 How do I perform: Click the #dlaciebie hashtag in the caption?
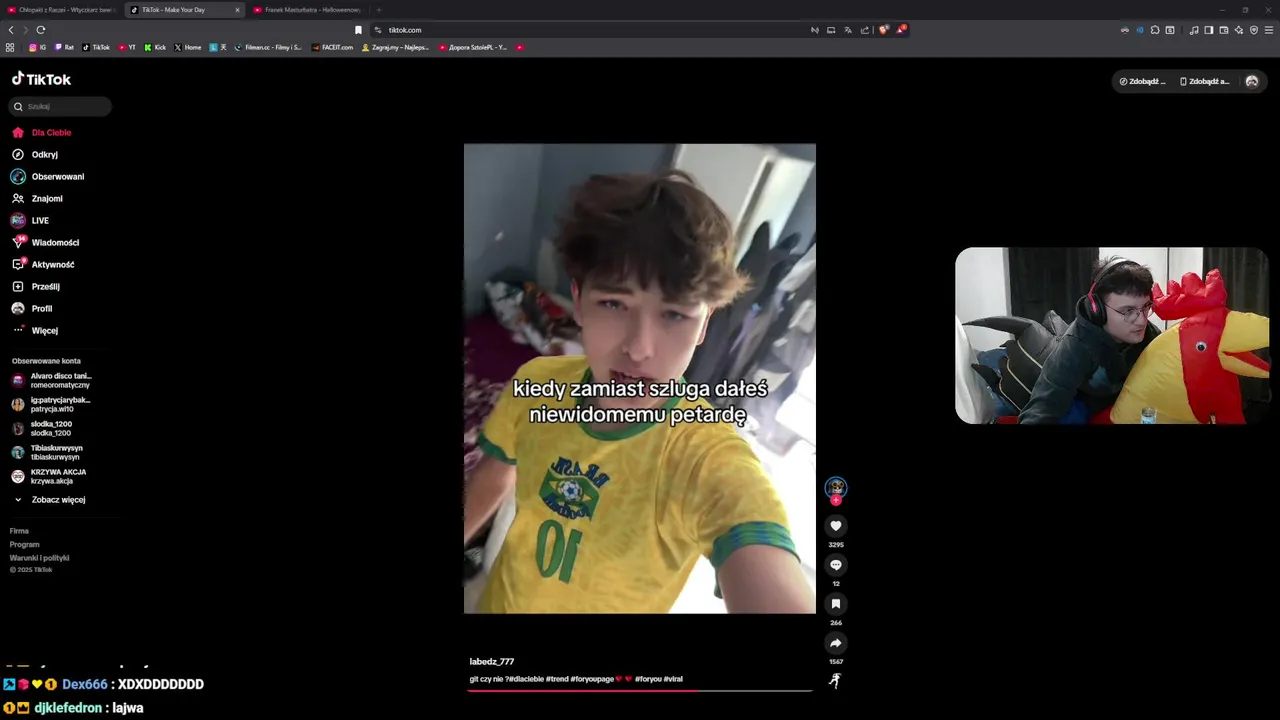(x=525, y=679)
